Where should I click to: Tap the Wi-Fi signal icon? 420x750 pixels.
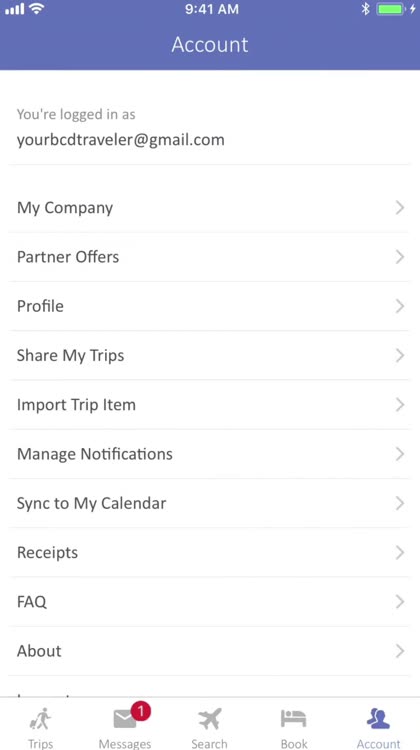point(35,9)
